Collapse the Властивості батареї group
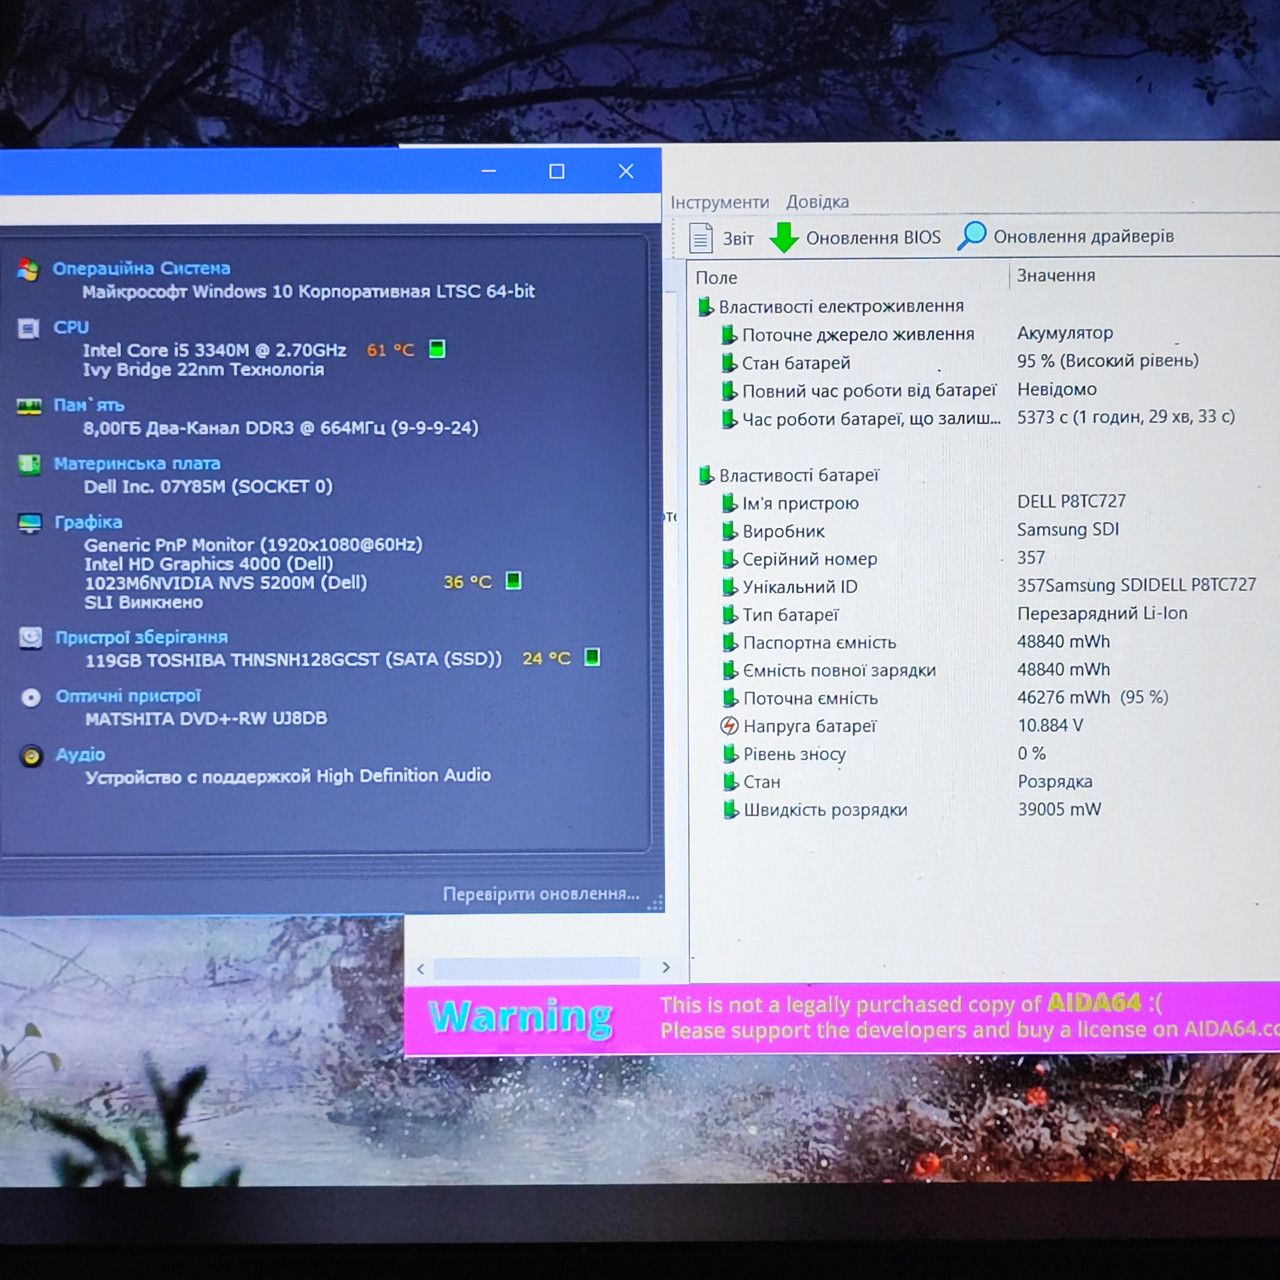Screen dimensions: 1280x1280 tap(706, 475)
